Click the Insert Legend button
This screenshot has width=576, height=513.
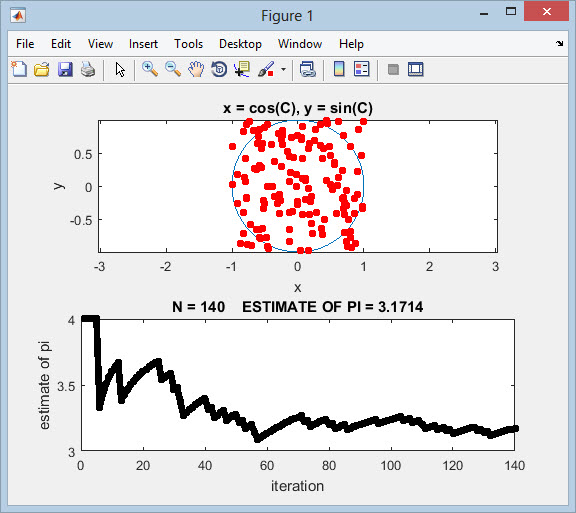(x=362, y=69)
